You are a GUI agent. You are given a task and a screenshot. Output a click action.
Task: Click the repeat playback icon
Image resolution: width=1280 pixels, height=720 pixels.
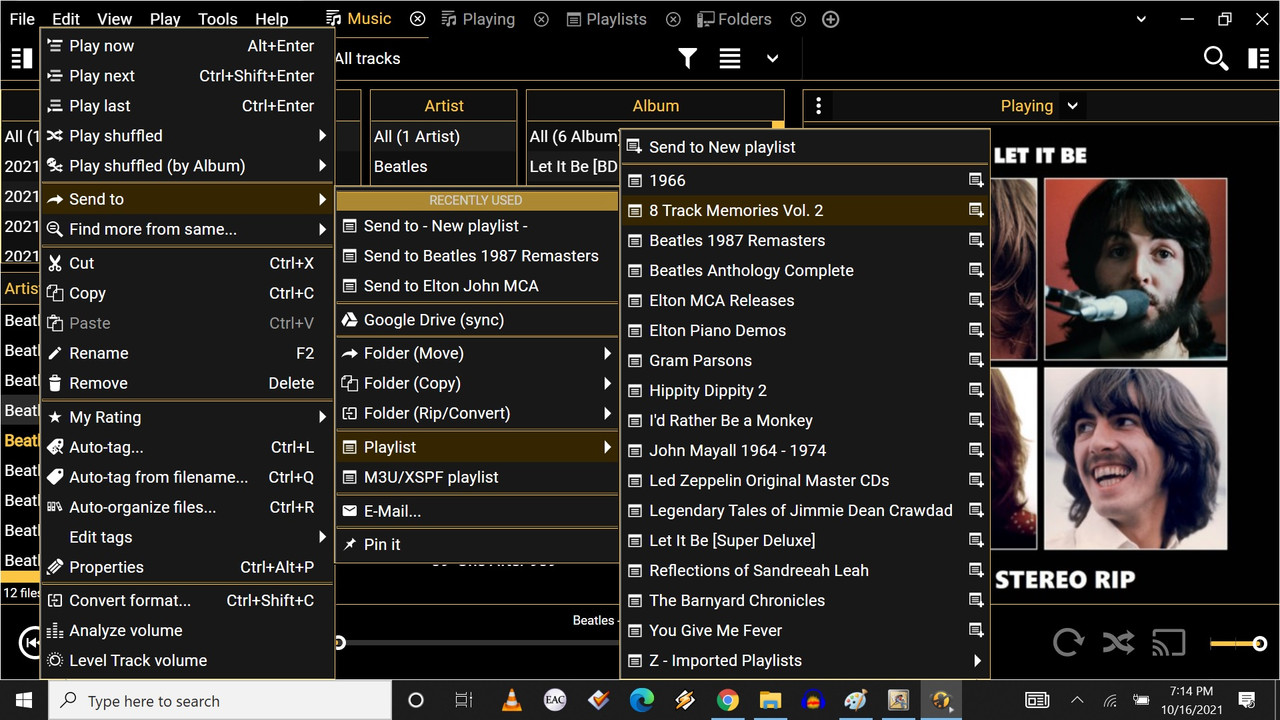pyautogui.click(x=1068, y=643)
